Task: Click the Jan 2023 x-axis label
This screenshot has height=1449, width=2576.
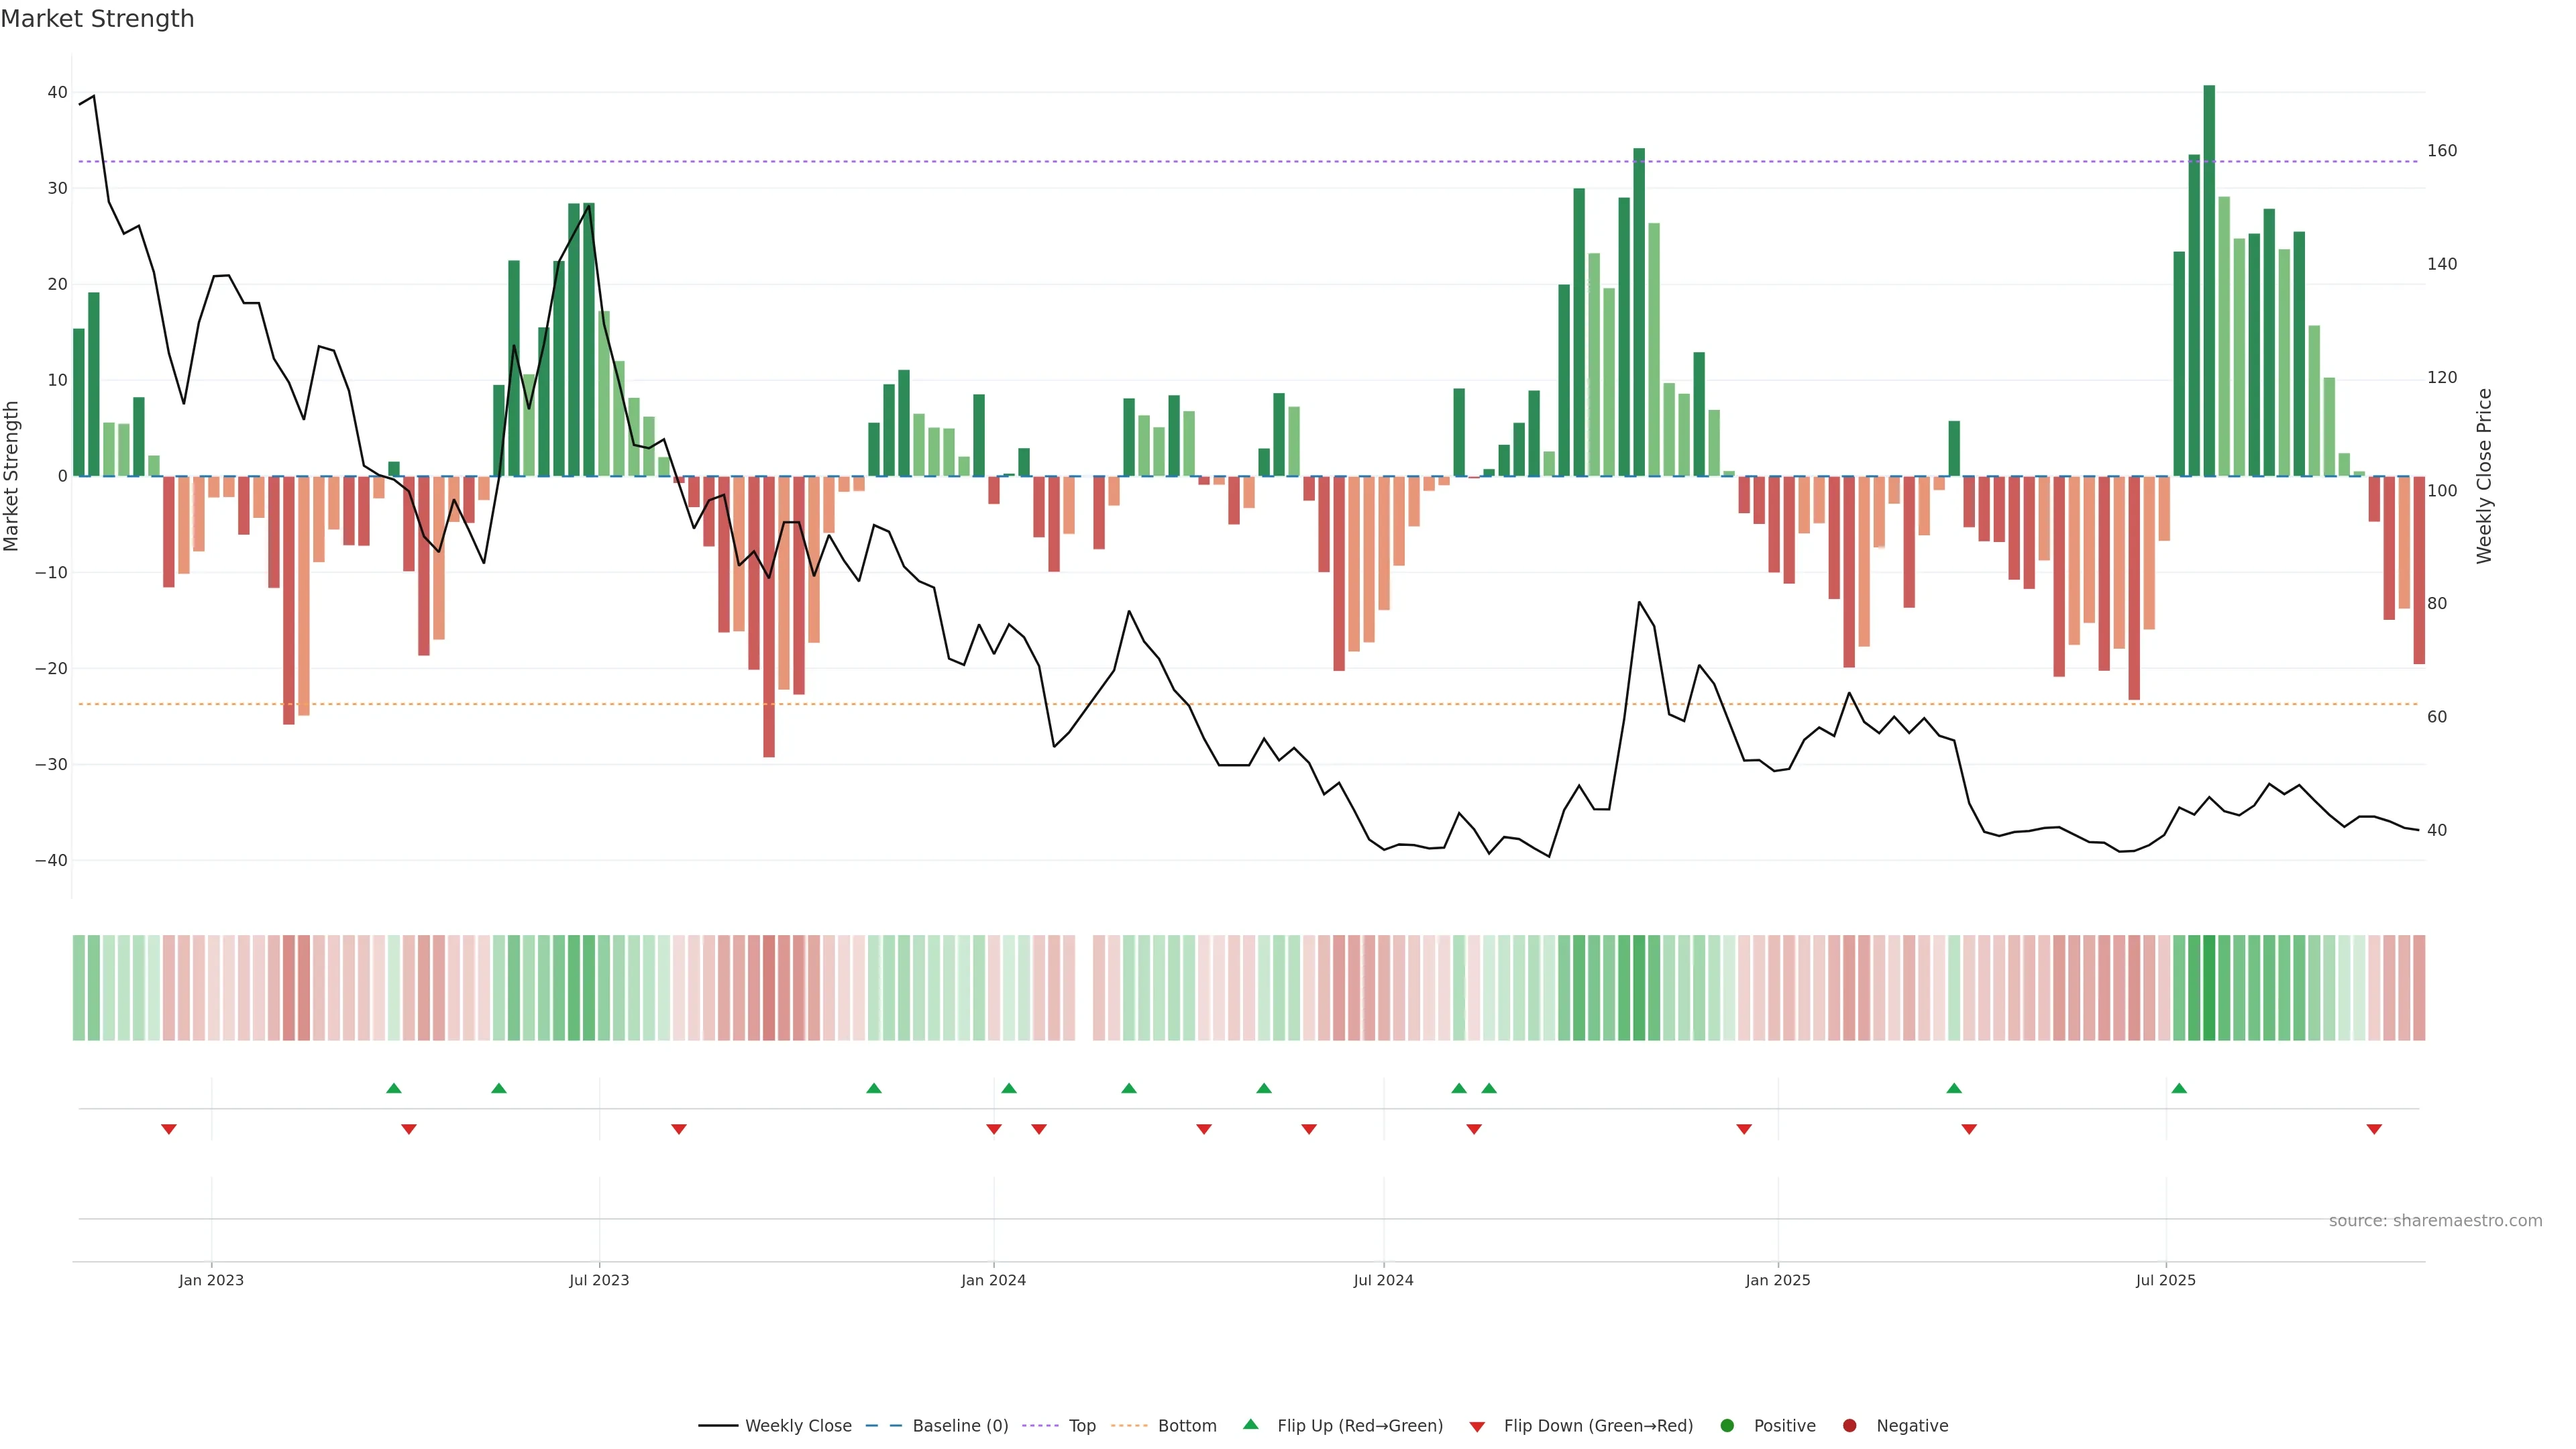Action: tap(211, 1280)
